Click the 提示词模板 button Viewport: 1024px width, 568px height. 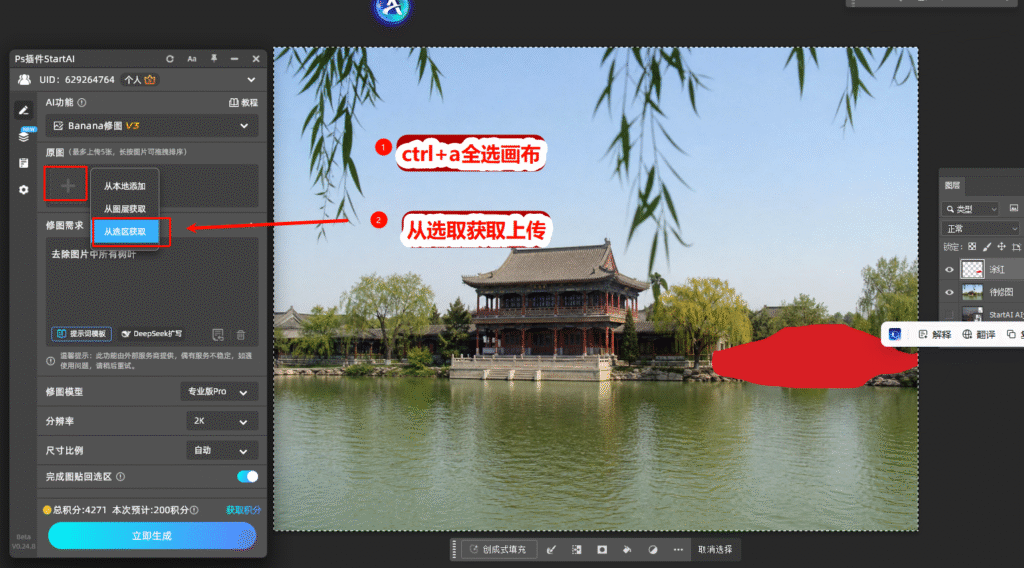(82, 334)
